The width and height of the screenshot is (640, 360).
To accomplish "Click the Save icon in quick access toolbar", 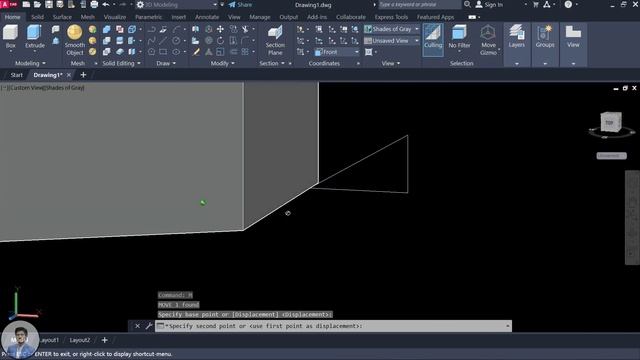I will click(49, 4).
